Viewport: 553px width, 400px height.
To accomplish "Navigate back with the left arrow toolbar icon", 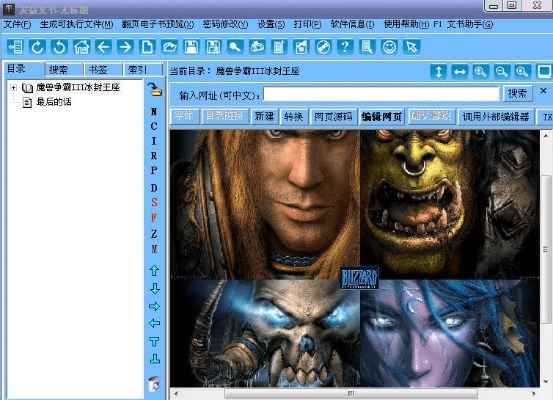I will point(103,47).
